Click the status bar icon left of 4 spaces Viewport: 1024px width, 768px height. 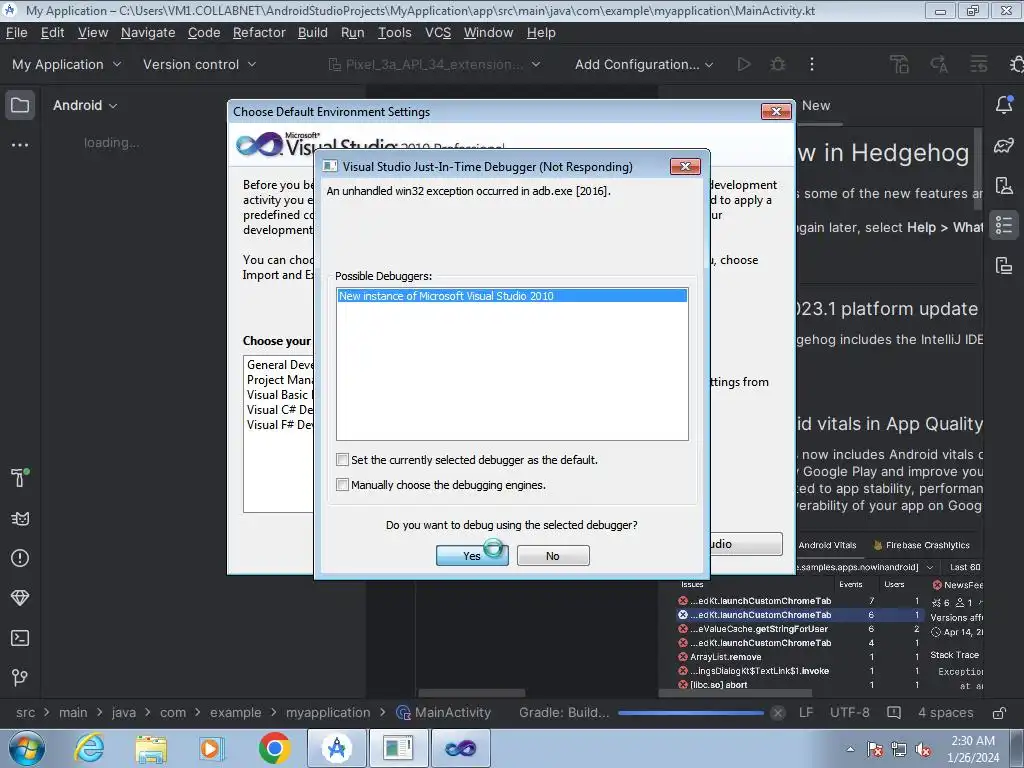(894, 712)
